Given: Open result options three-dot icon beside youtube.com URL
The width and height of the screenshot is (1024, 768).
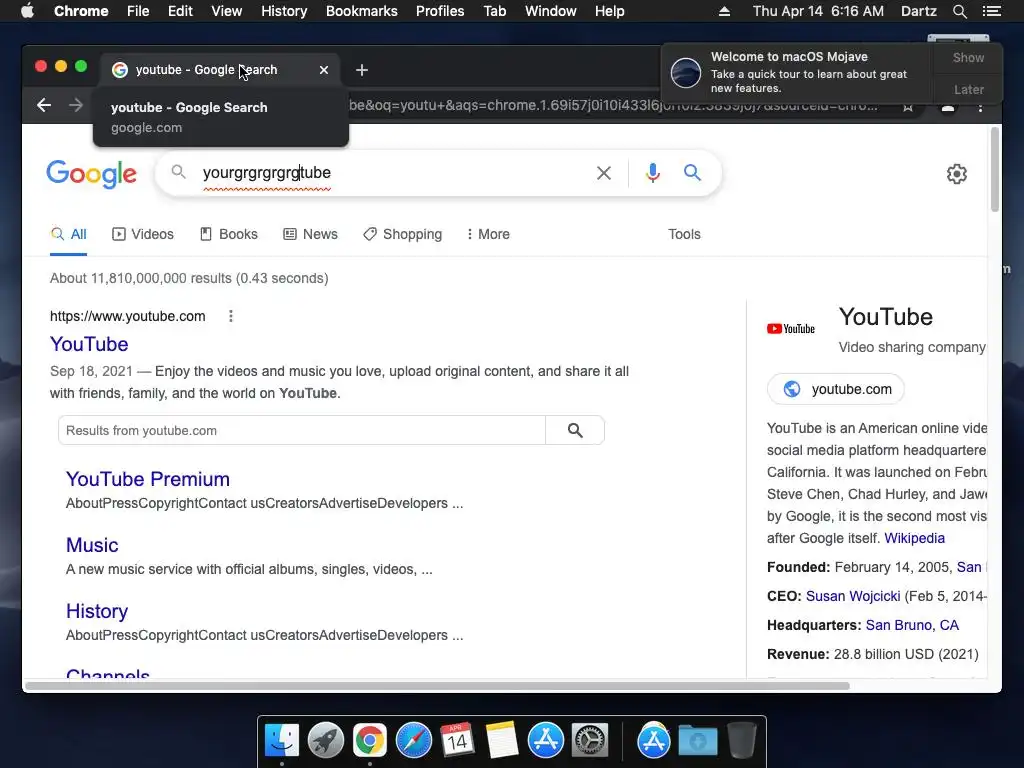Looking at the screenshot, I should point(231,316).
